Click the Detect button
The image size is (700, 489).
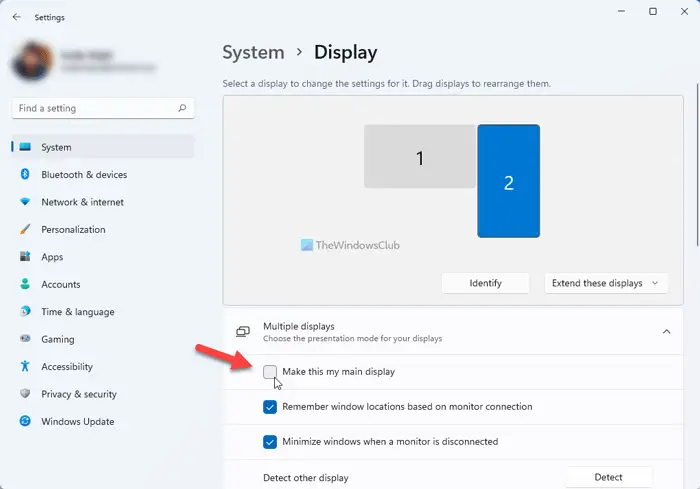click(x=608, y=477)
